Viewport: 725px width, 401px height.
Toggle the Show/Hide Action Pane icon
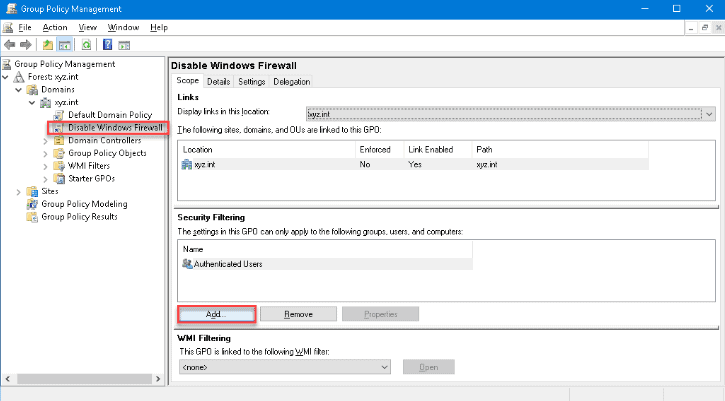(x=124, y=45)
